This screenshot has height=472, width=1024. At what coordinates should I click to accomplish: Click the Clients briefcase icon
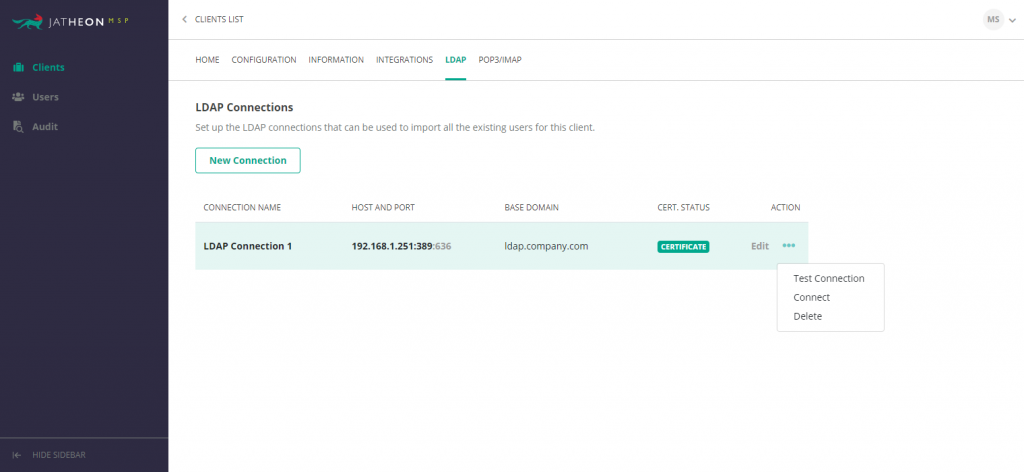[18, 67]
